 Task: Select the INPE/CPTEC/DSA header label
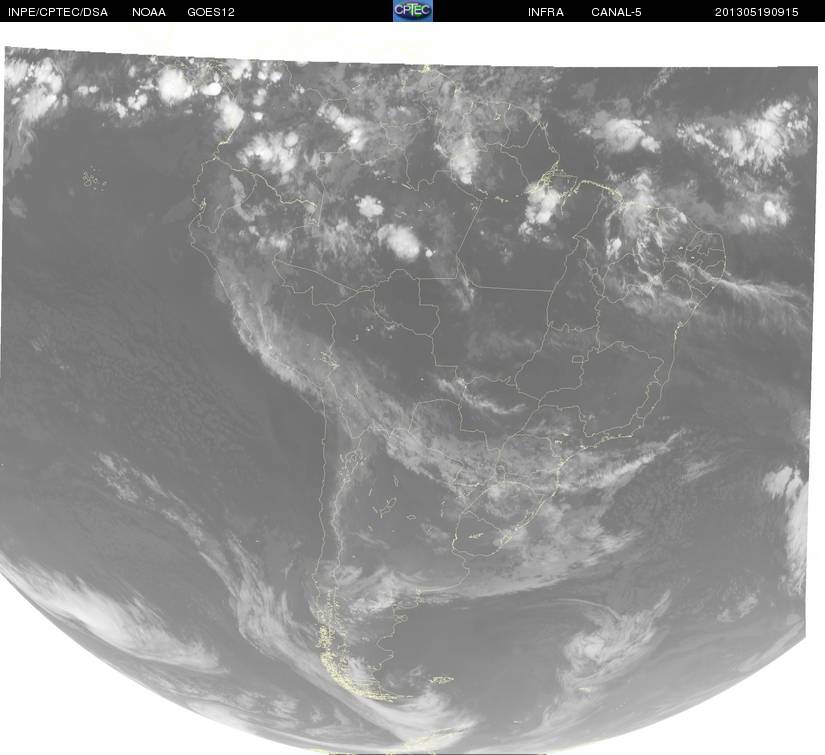click(58, 12)
